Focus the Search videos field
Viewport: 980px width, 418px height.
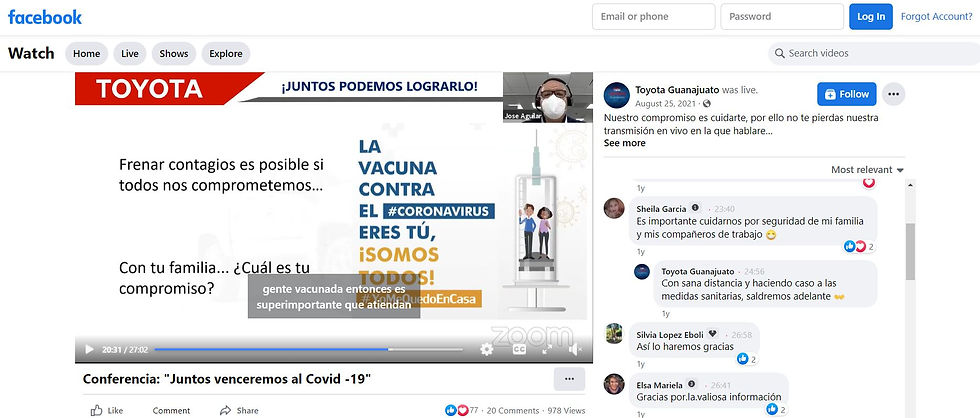[874, 54]
